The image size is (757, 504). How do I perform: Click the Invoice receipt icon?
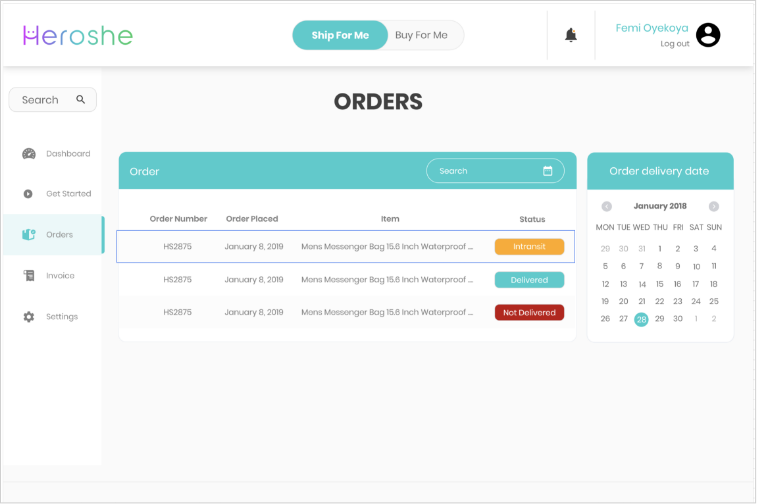[29, 276]
